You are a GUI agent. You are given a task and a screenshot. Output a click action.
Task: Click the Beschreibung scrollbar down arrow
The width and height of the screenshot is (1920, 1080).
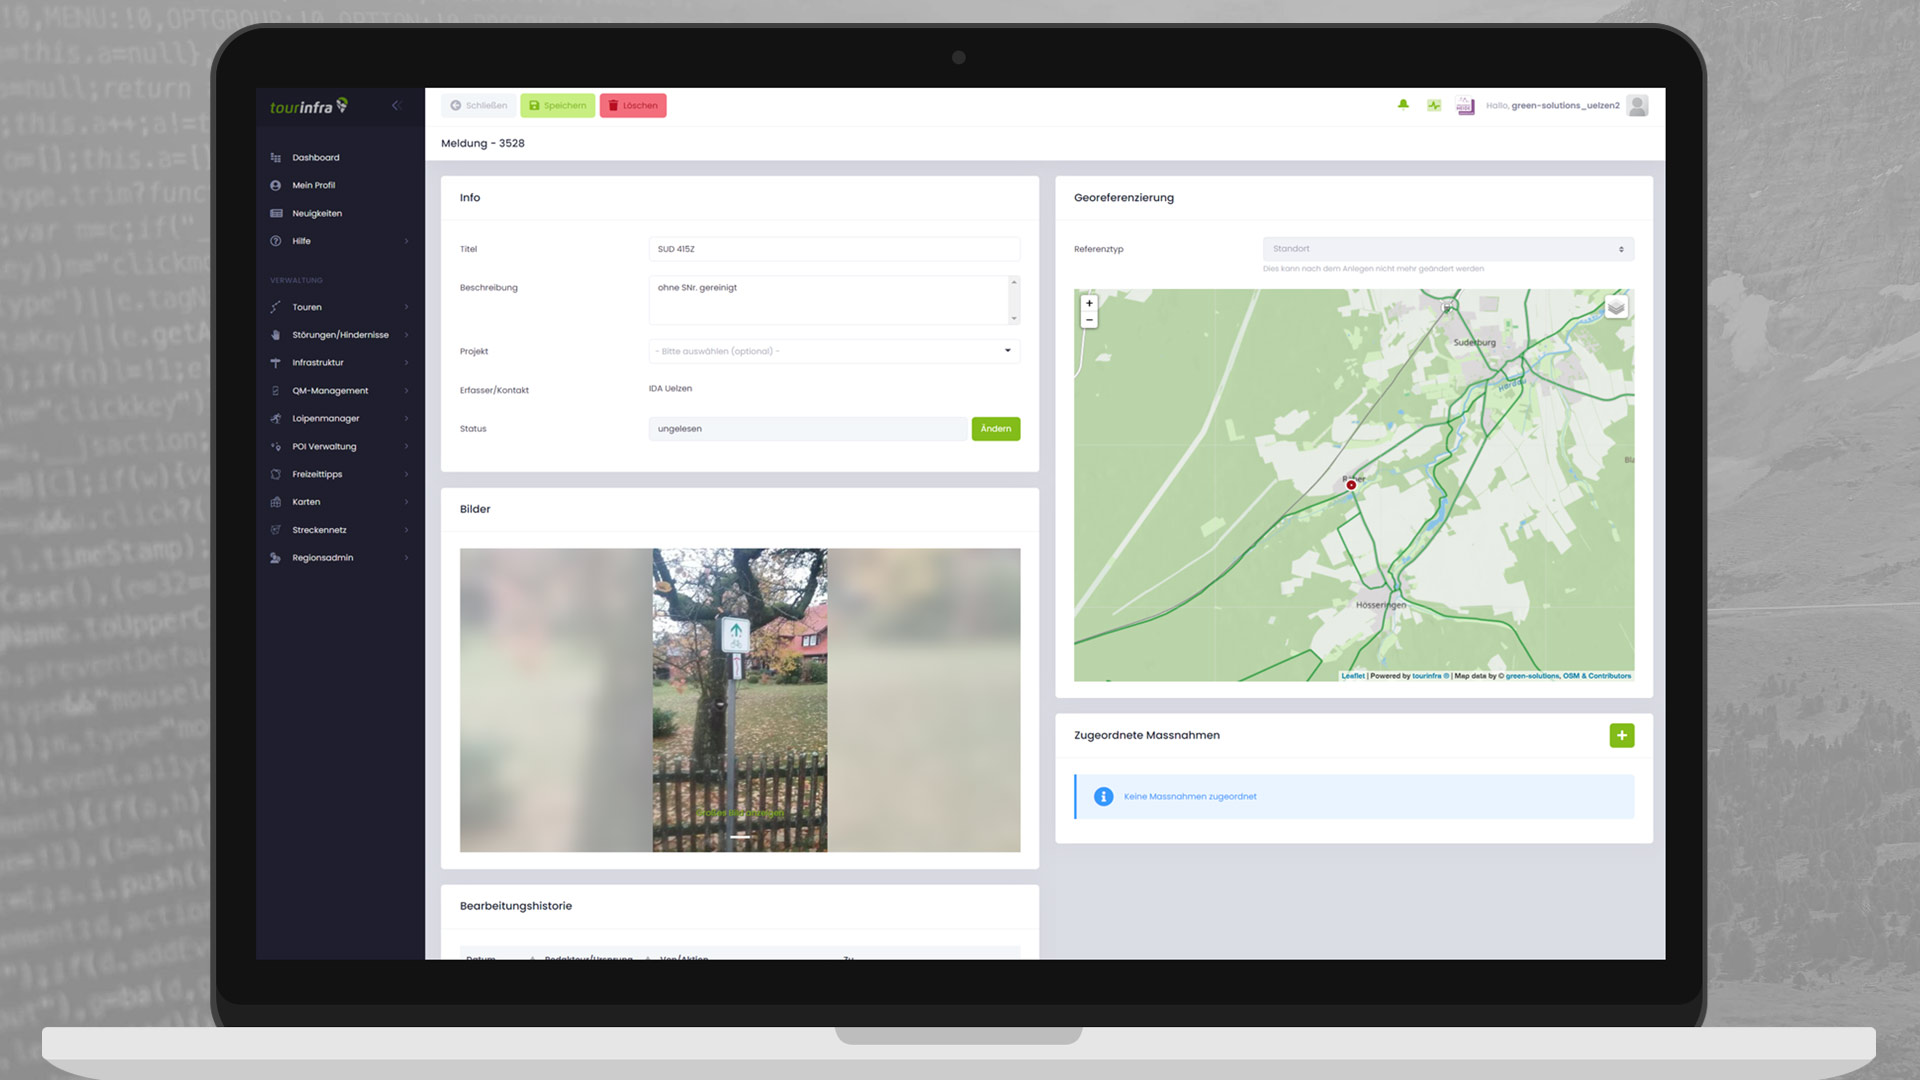[1014, 319]
